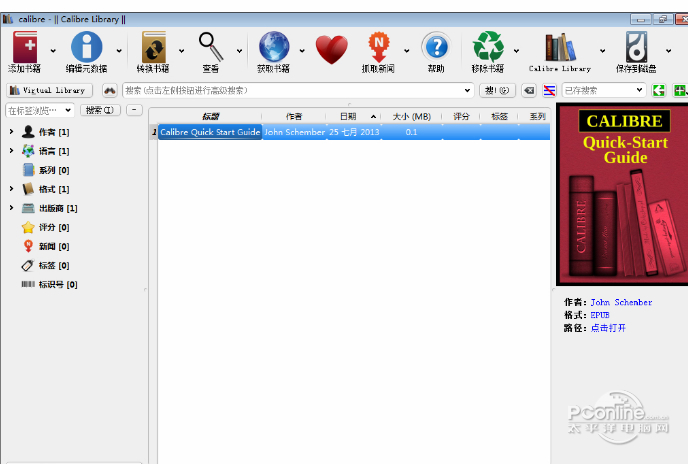
Task: Open the saved searches dropdown
Action: pos(640,90)
